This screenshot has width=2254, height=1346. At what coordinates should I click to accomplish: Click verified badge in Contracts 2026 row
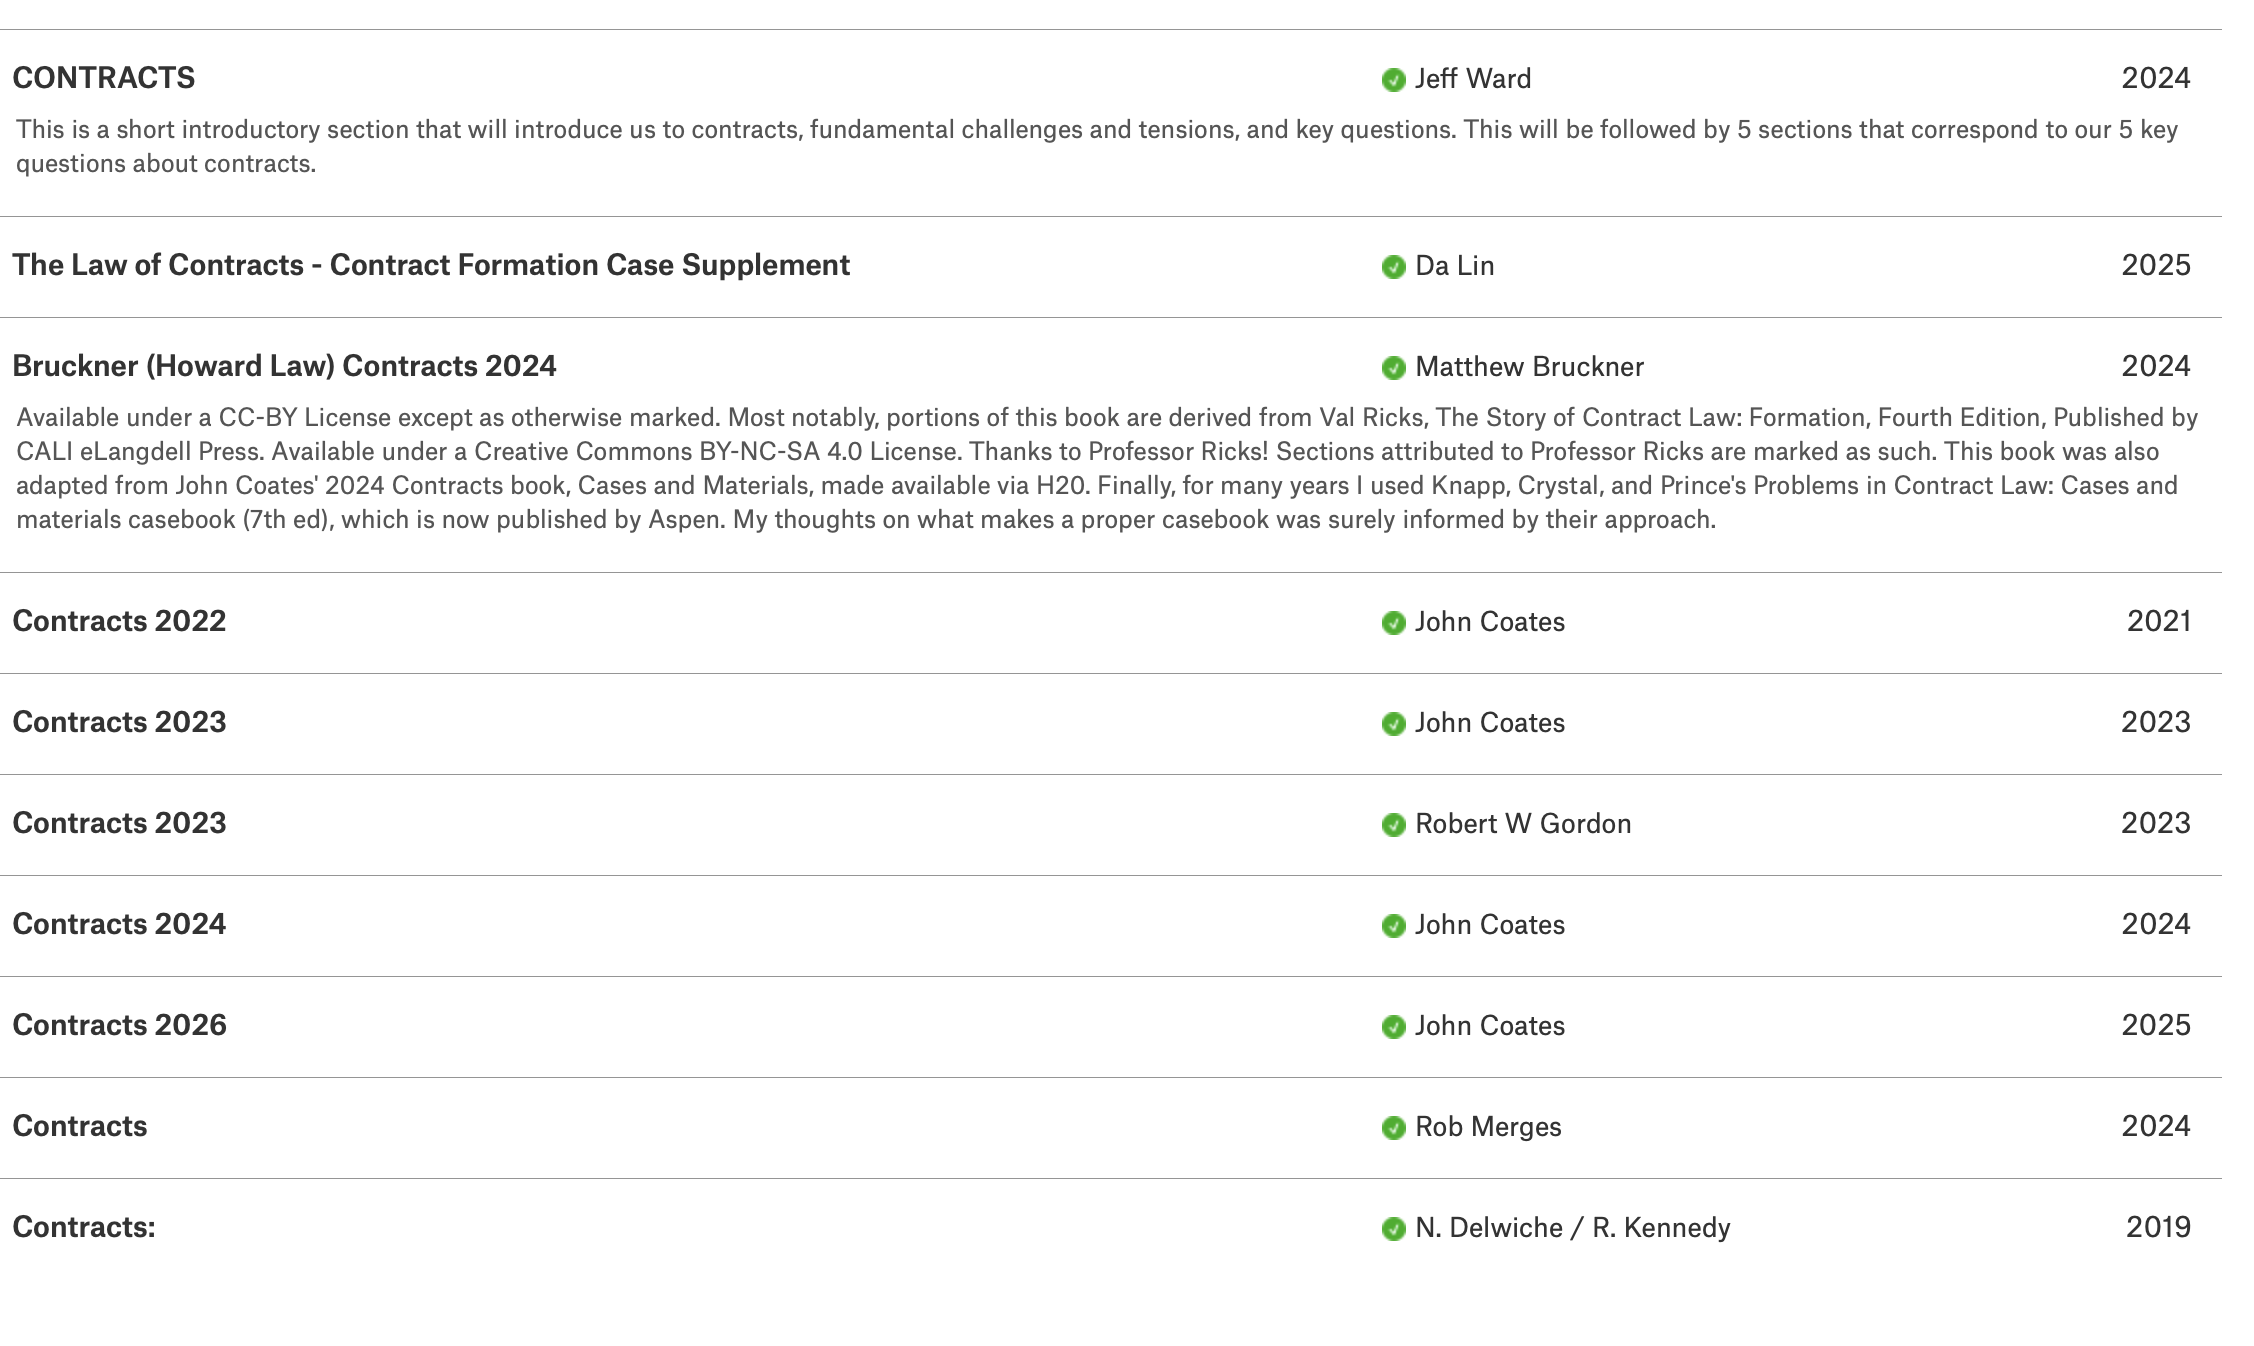coord(1393,1027)
